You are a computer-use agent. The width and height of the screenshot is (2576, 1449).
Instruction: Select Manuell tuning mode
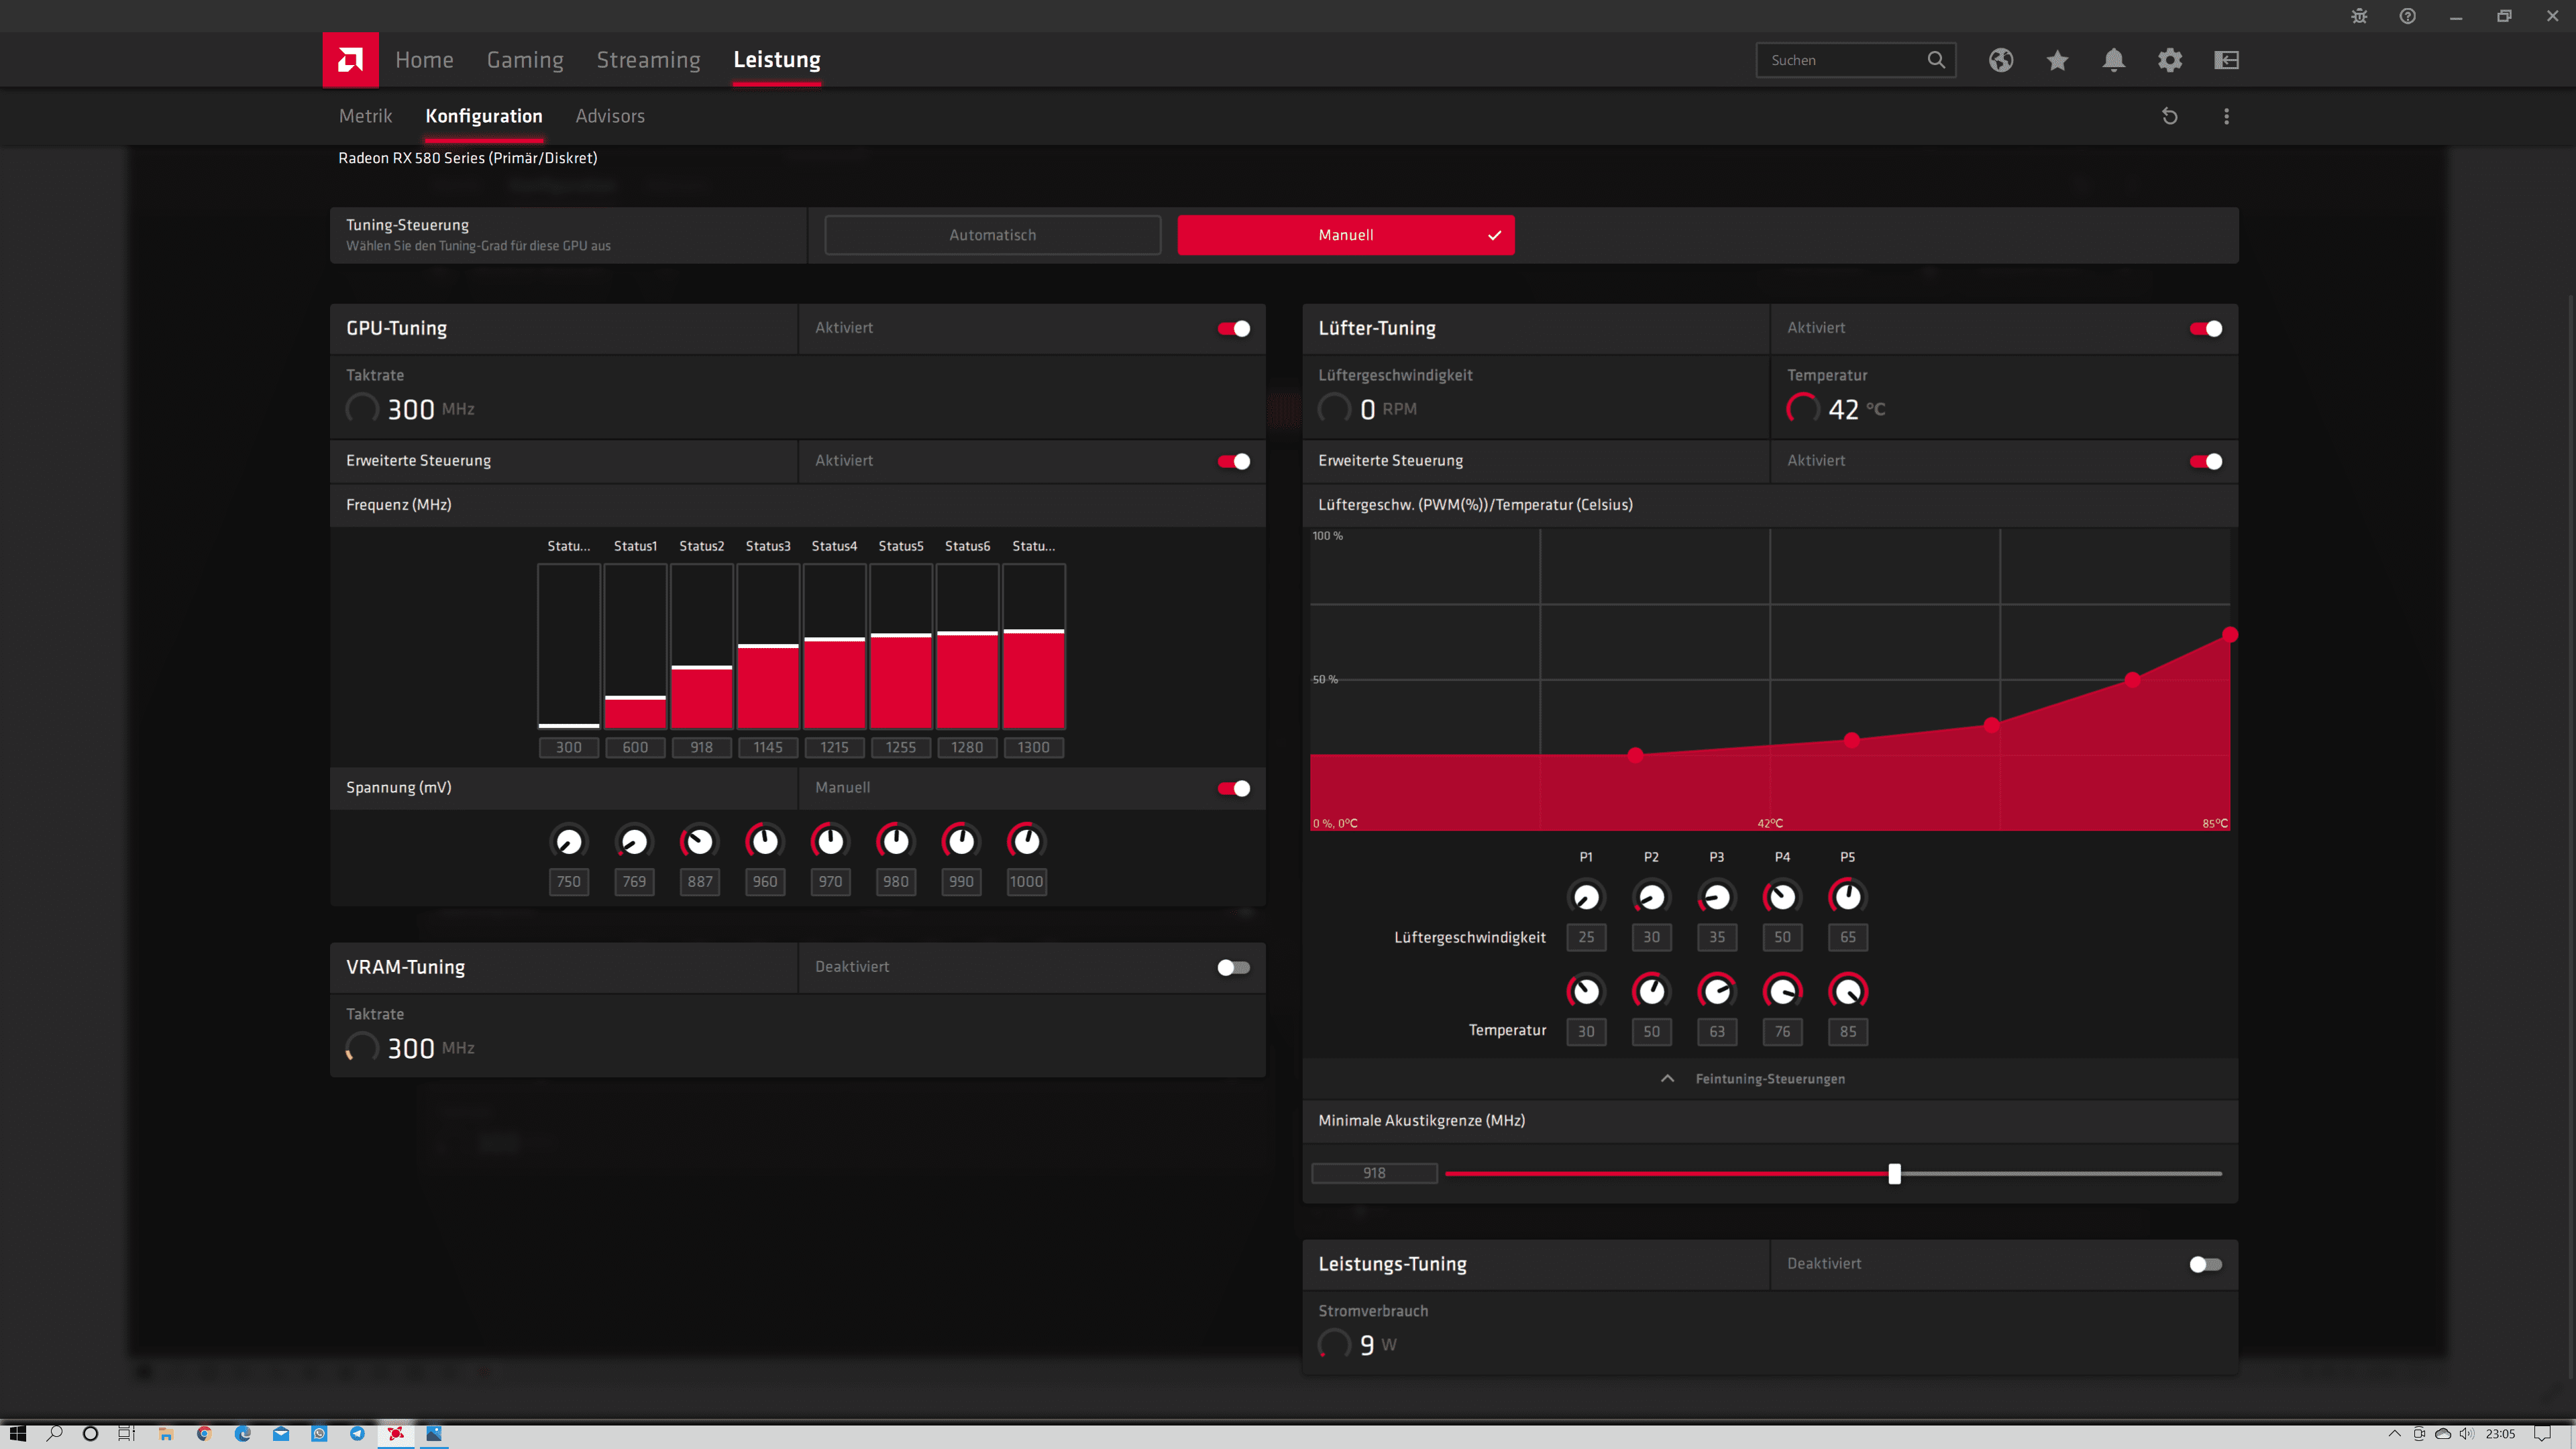pos(1345,235)
